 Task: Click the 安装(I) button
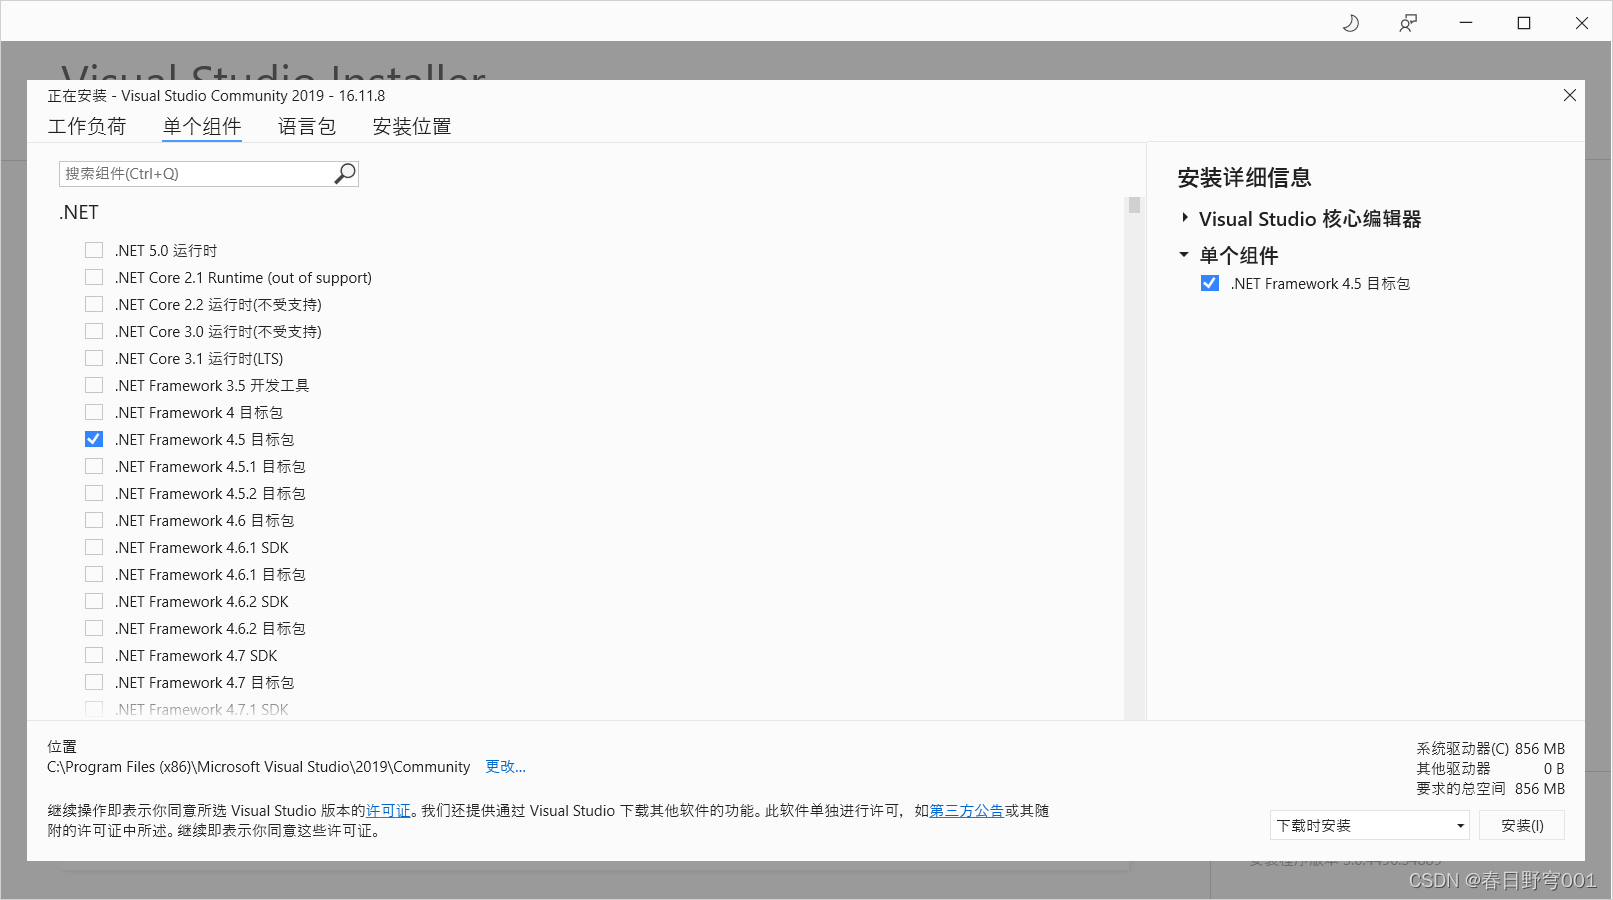pyautogui.click(x=1521, y=825)
